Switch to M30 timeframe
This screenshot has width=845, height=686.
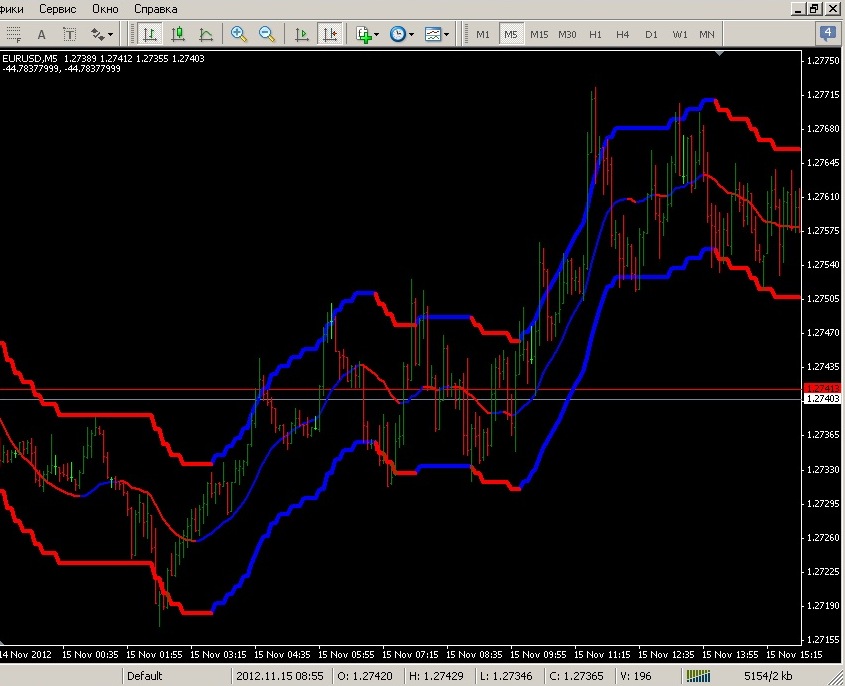(x=567, y=34)
